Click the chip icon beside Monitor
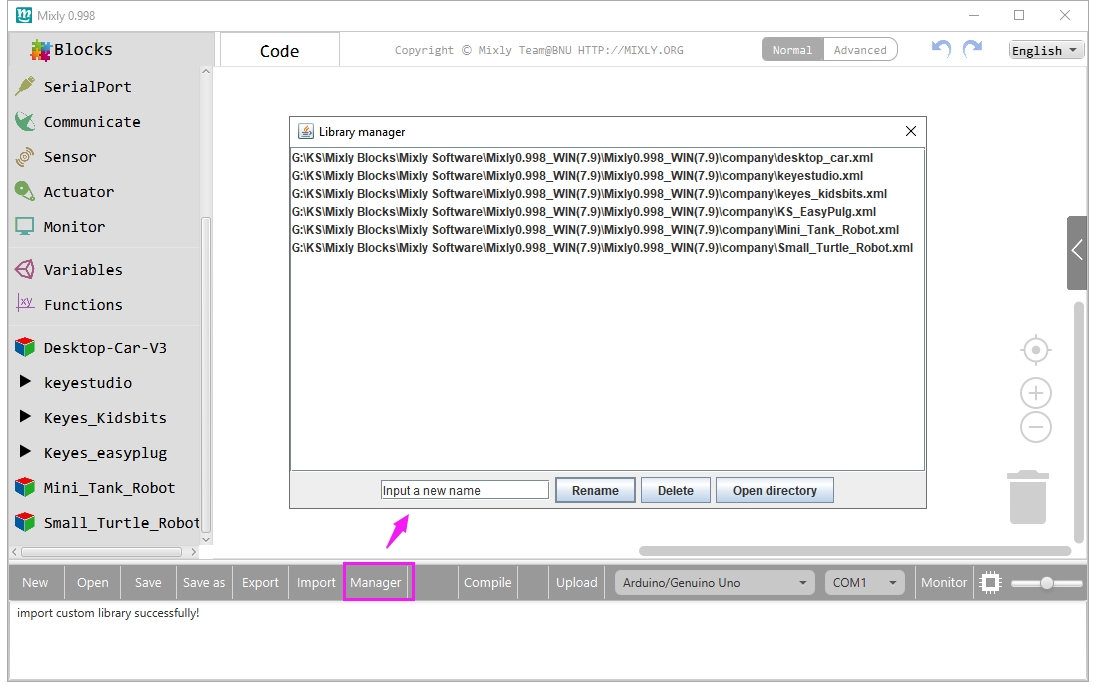 click(990, 583)
